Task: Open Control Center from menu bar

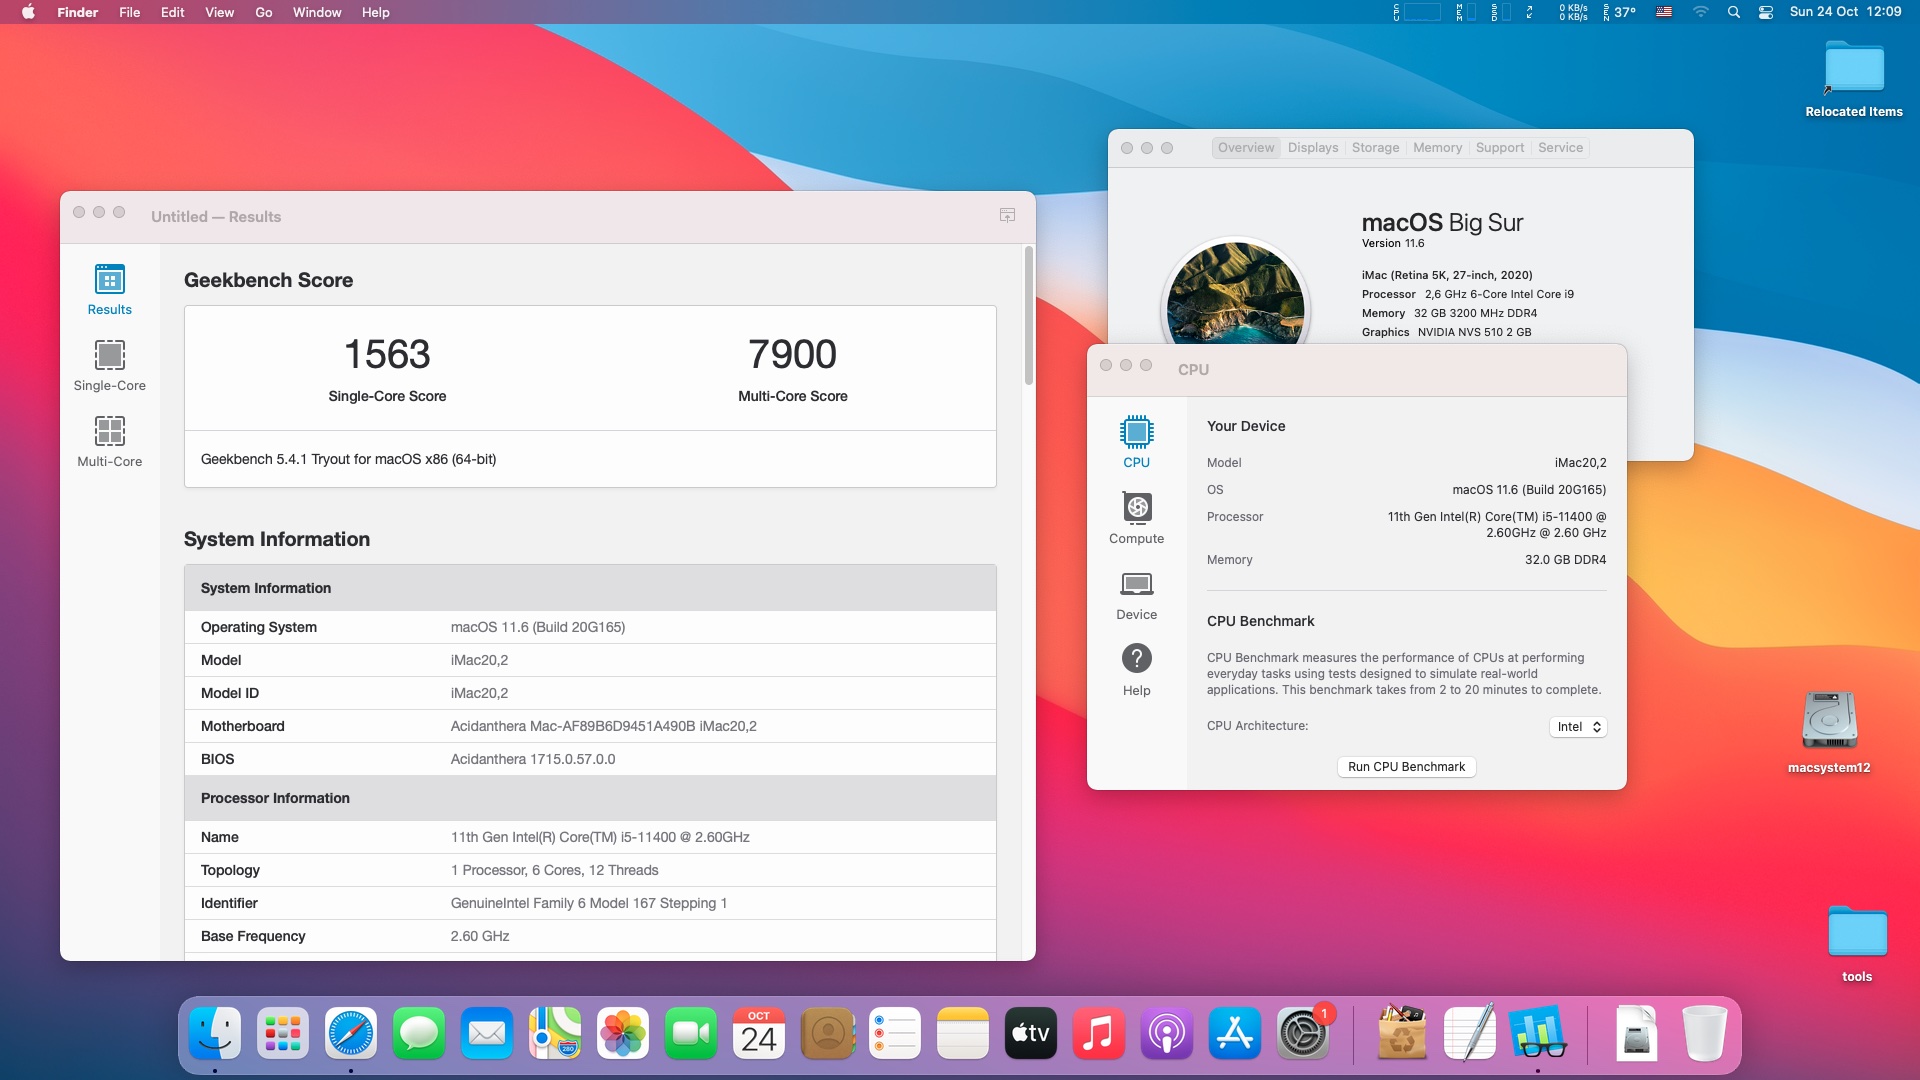Action: [1766, 12]
